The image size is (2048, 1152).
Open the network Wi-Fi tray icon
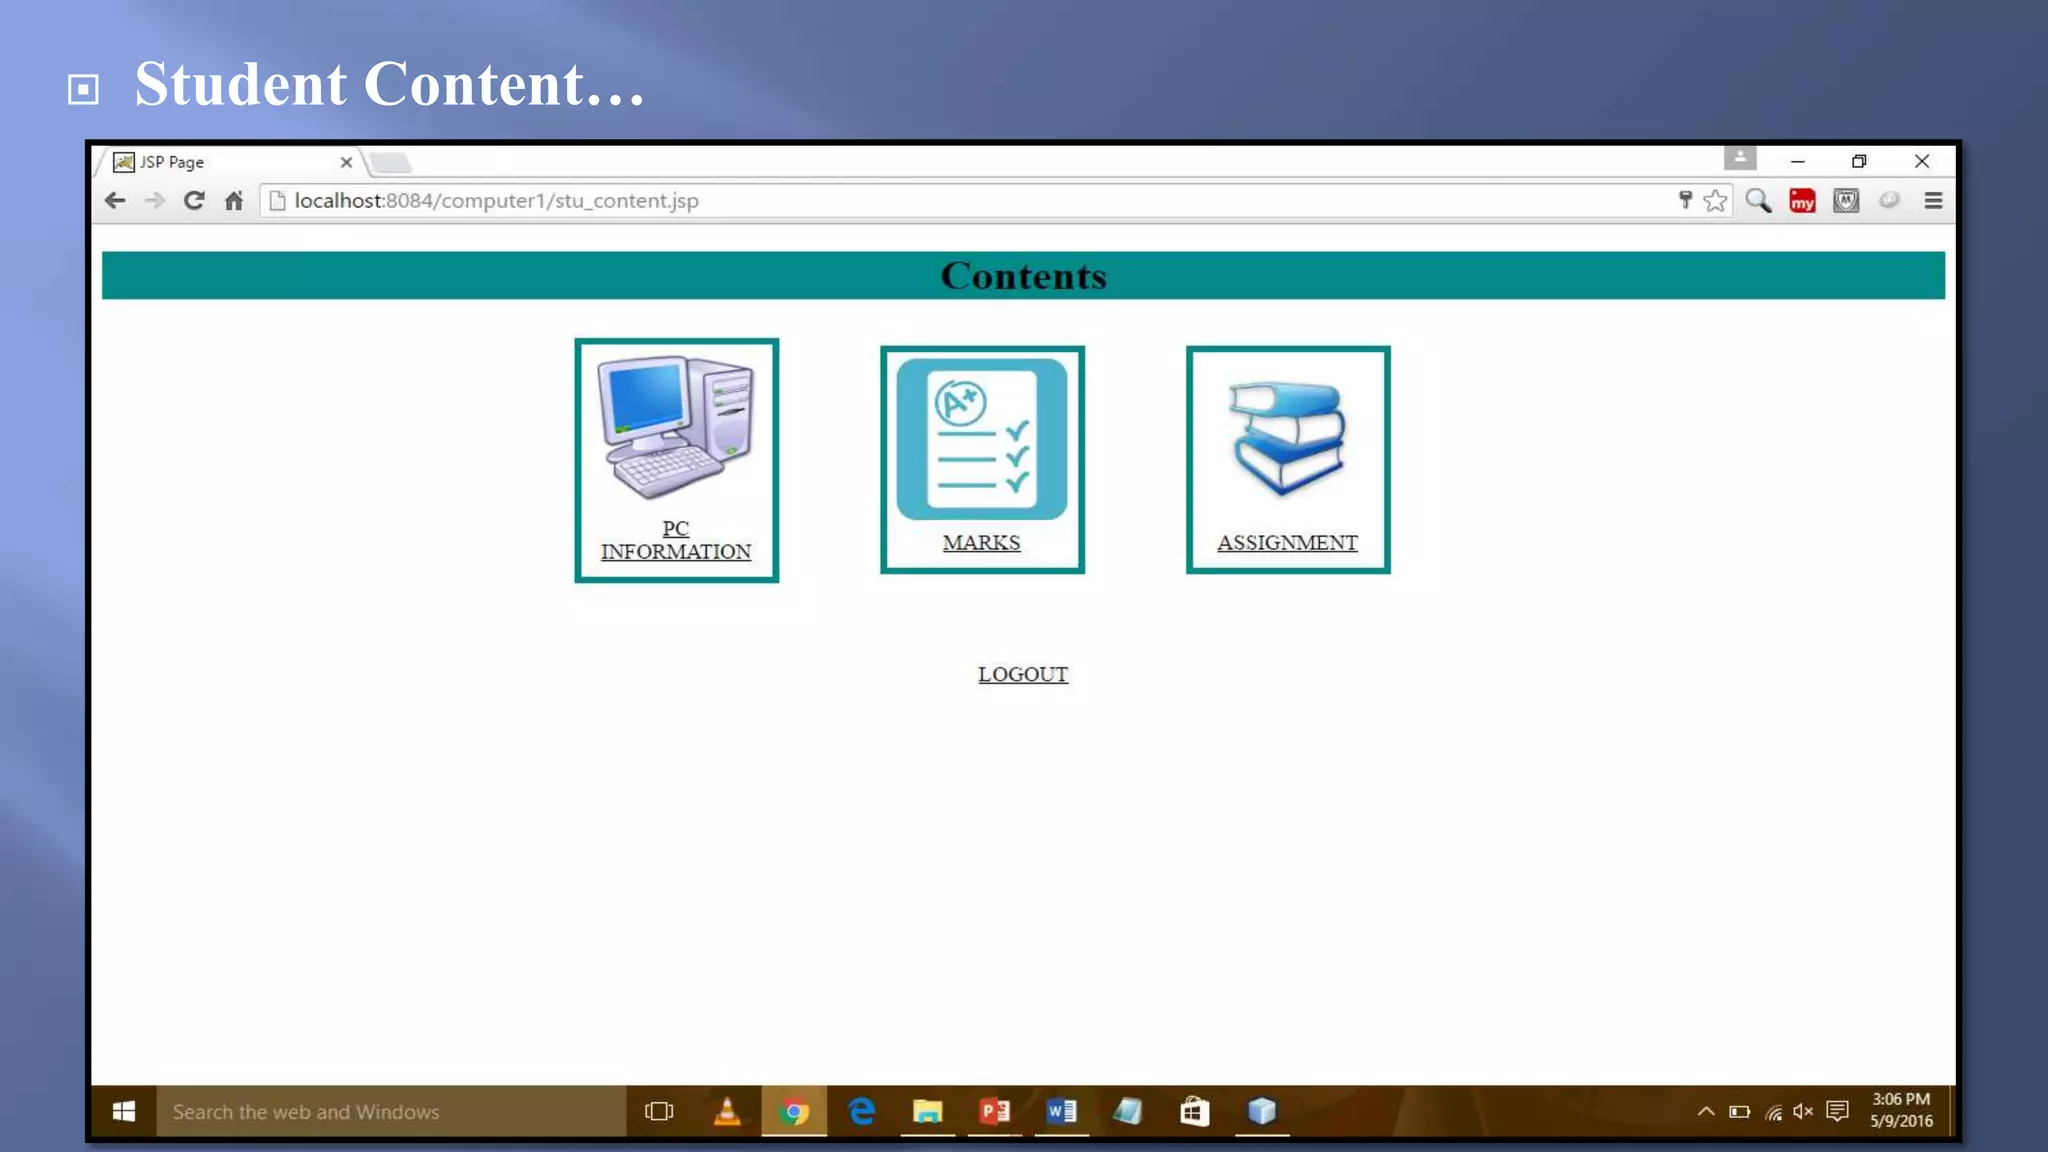click(x=1773, y=1112)
